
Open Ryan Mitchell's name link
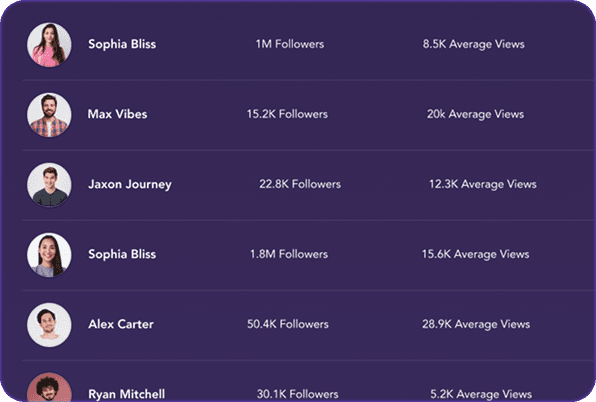pos(127,394)
